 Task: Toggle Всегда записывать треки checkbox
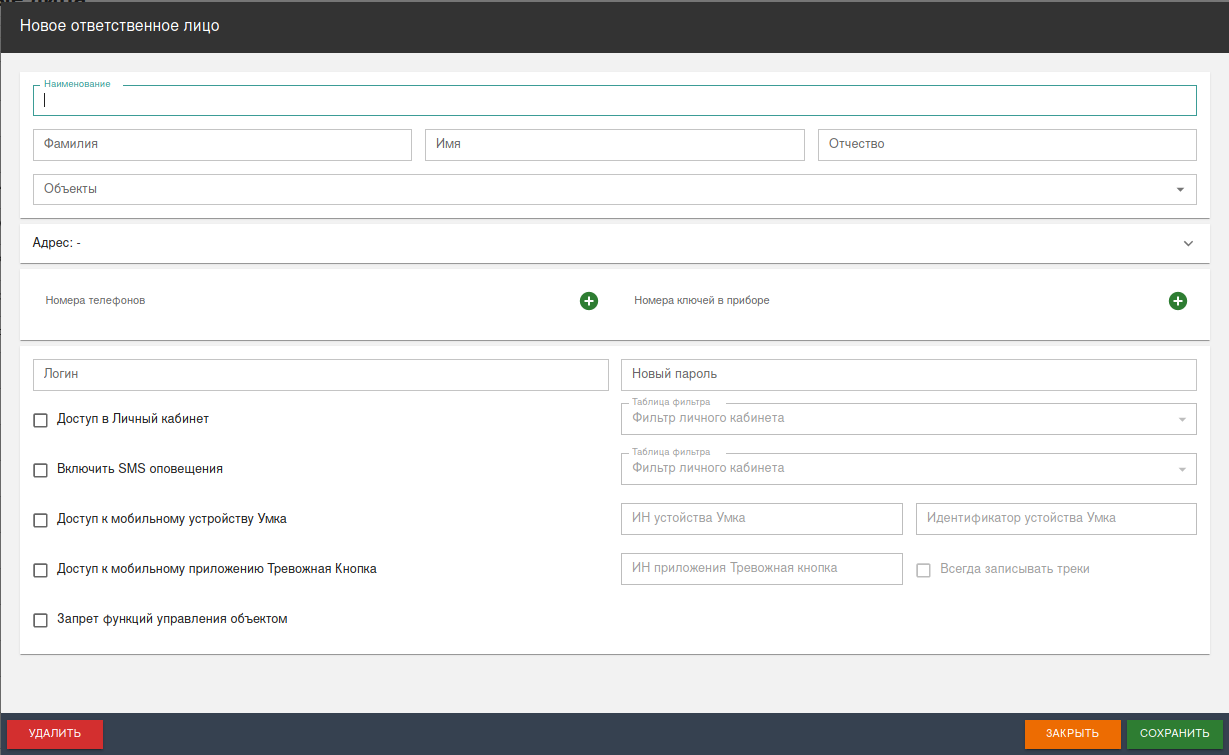pos(924,570)
